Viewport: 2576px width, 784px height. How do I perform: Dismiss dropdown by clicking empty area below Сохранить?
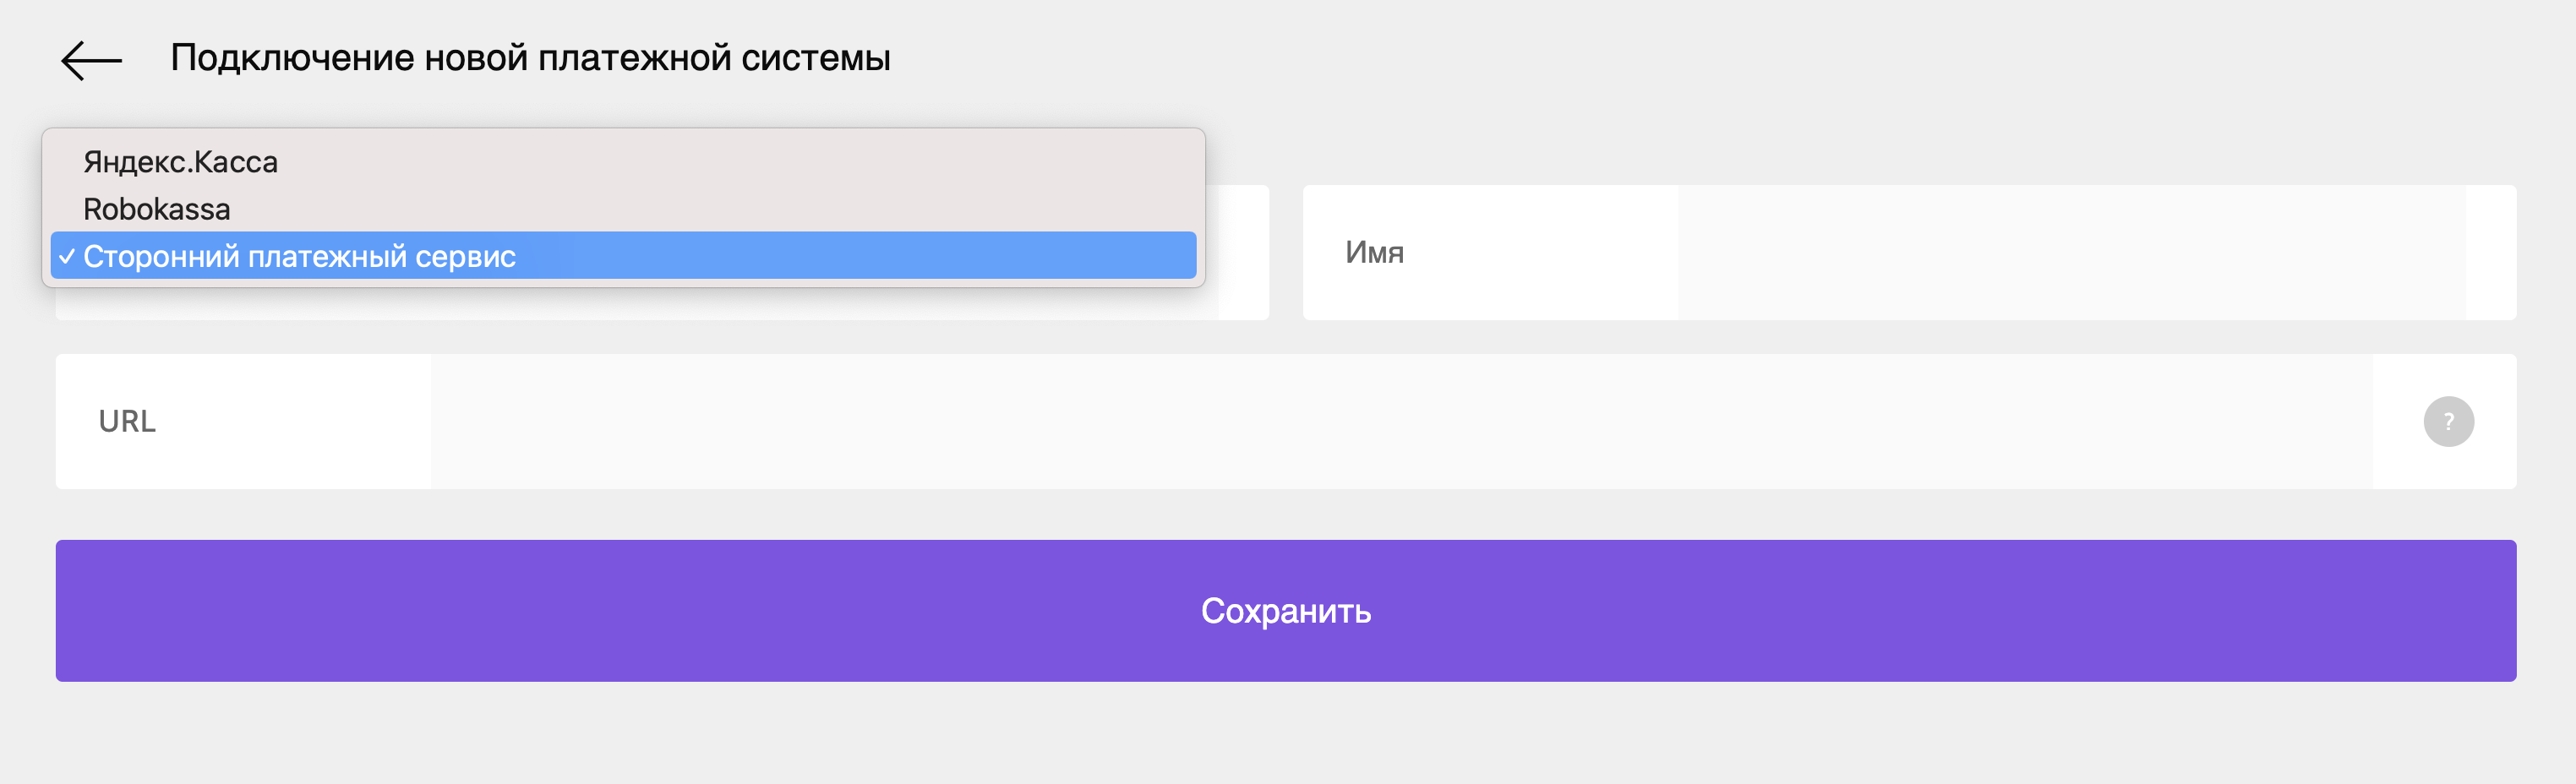(x=1286, y=735)
